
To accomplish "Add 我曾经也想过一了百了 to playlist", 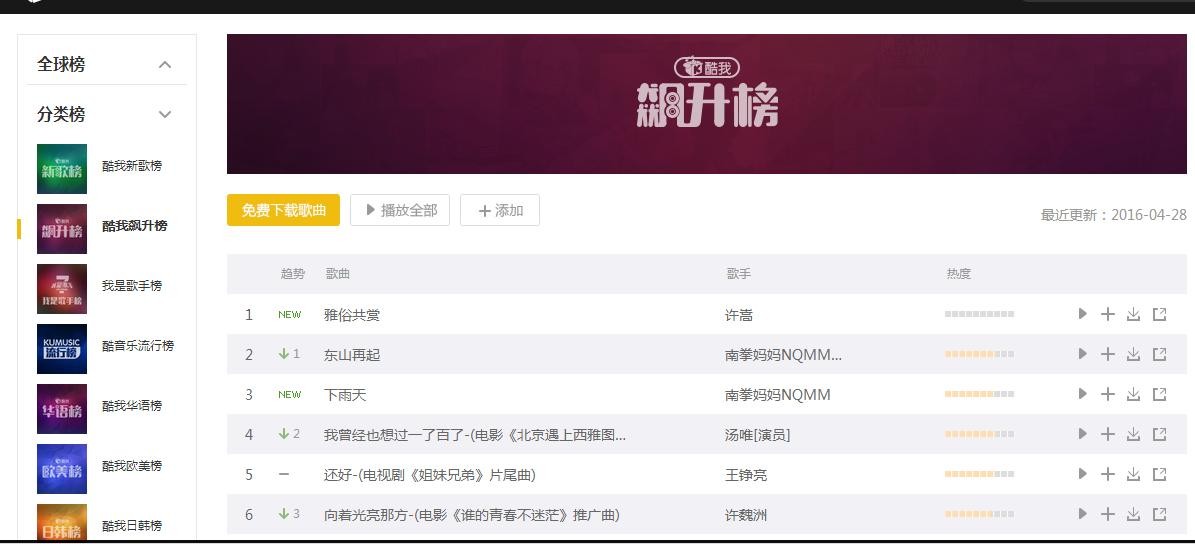I will pos(1108,434).
